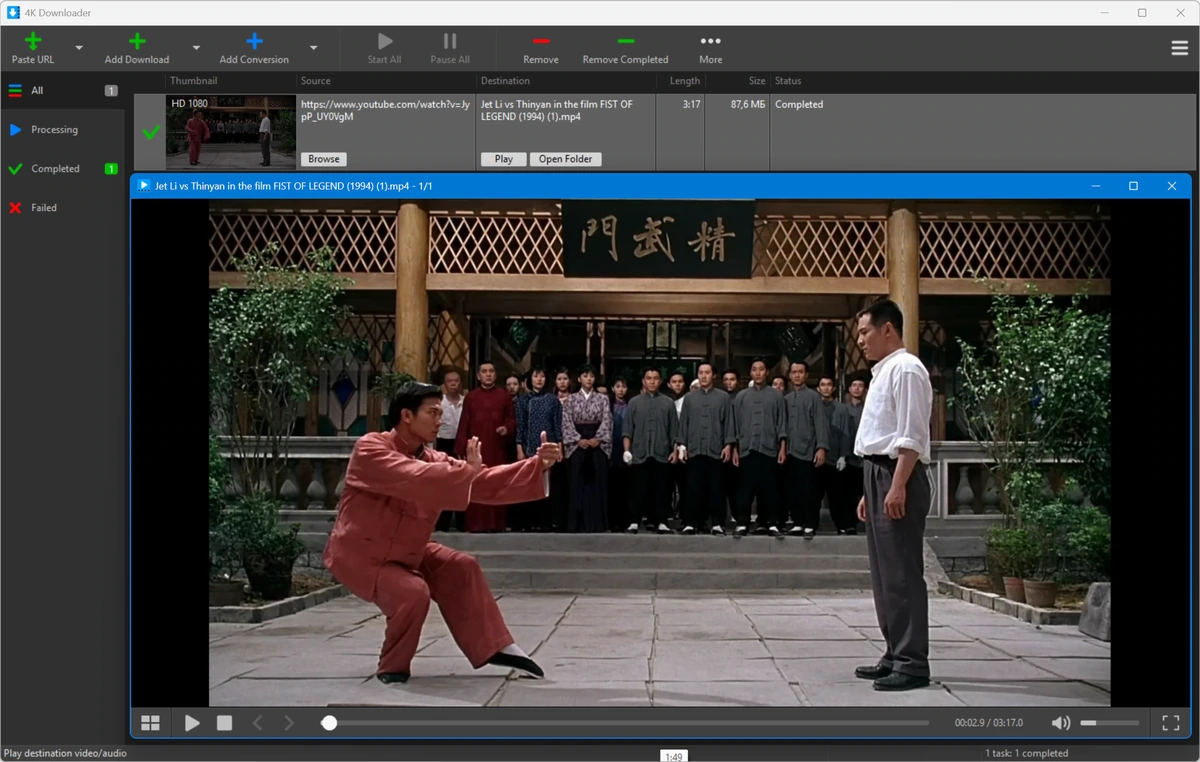Click the seek bar position handle
This screenshot has width=1200, height=762.
(329, 723)
